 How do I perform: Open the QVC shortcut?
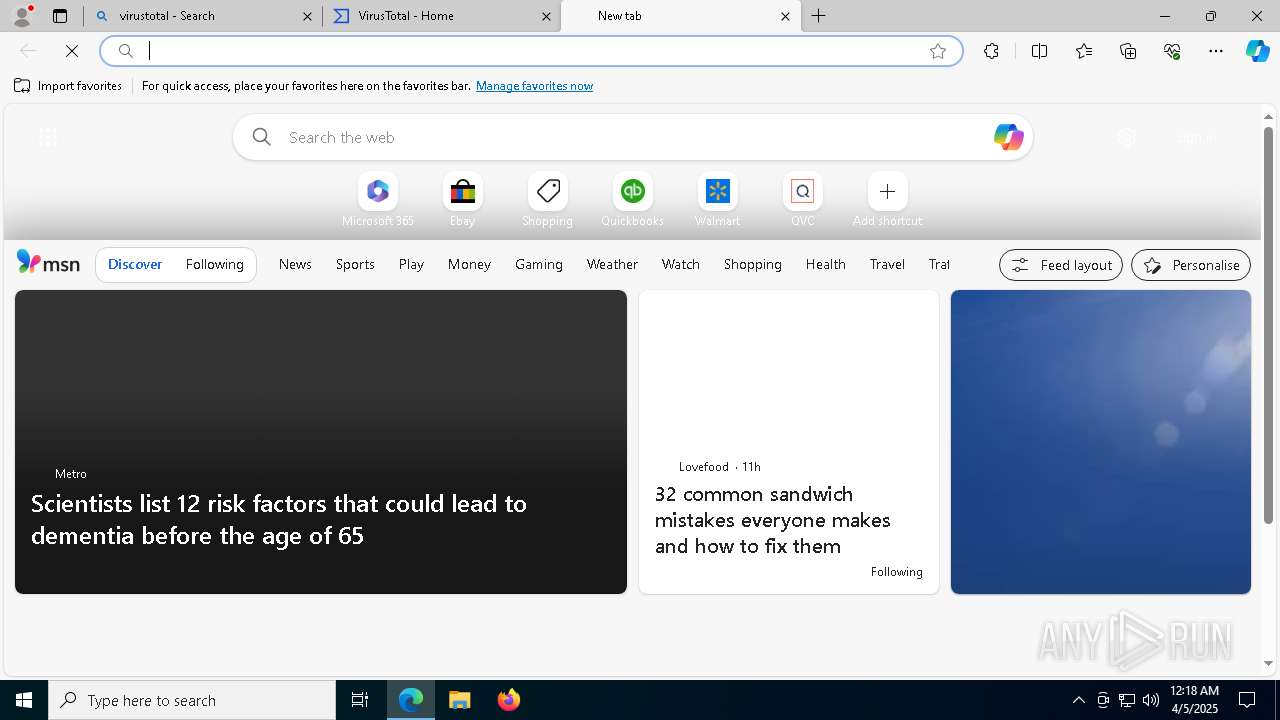click(802, 200)
